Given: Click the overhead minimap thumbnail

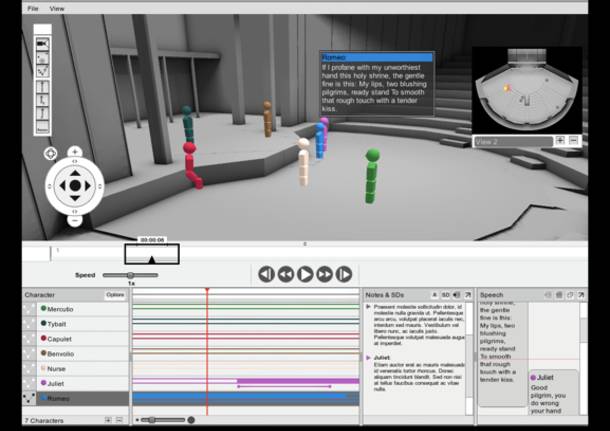Looking at the screenshot, I should (x=525, y=92).
